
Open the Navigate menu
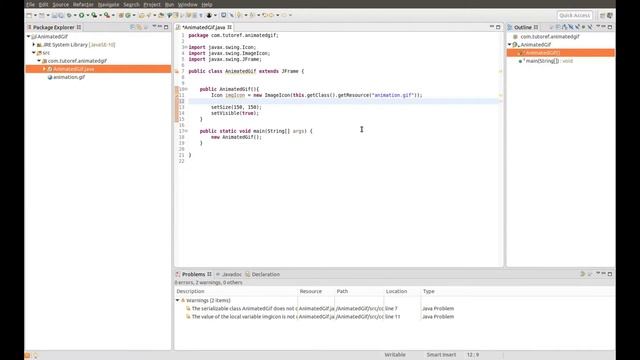click(108, 4)
